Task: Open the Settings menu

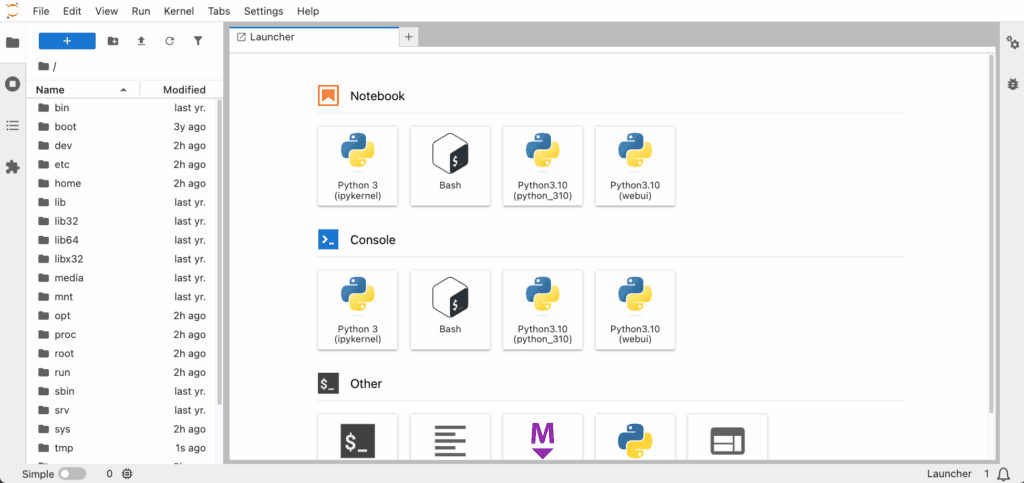Action: click(x=264, y=11)
